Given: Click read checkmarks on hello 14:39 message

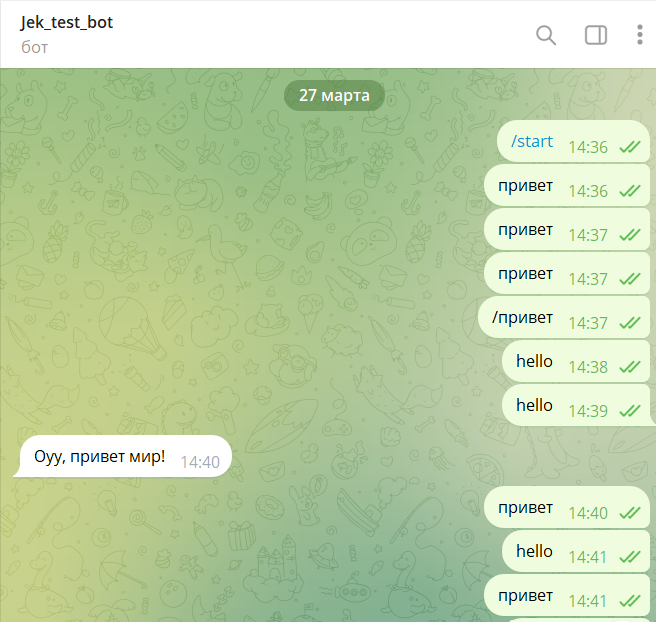Looking at the screenshot, I should [630, 411].
